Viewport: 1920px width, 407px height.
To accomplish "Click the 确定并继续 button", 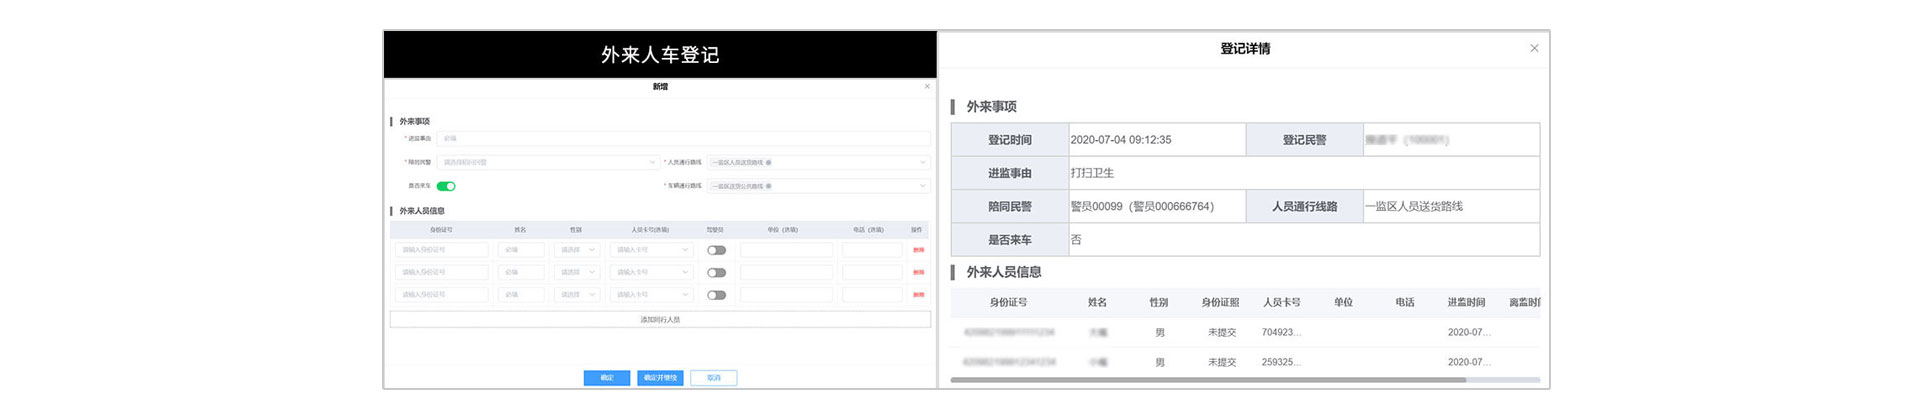I will click(660, 378).
